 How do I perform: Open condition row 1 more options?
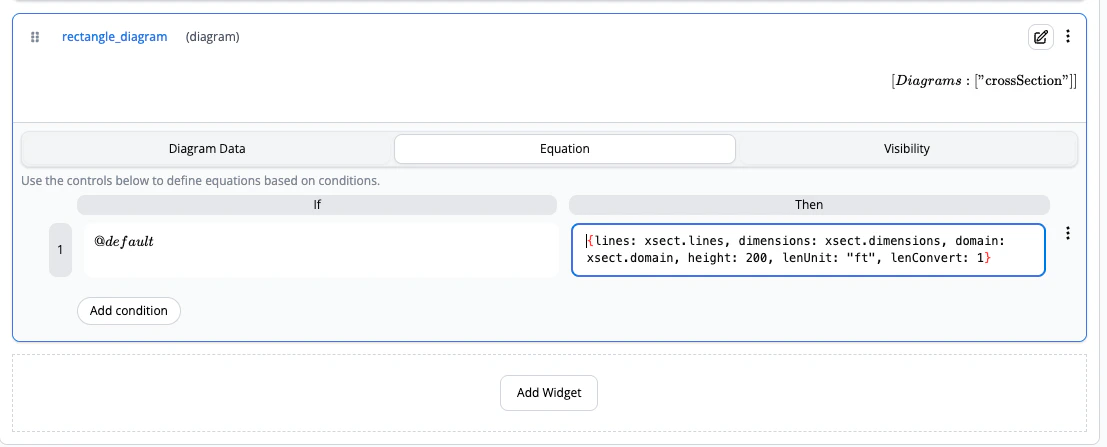(1068, 233)
